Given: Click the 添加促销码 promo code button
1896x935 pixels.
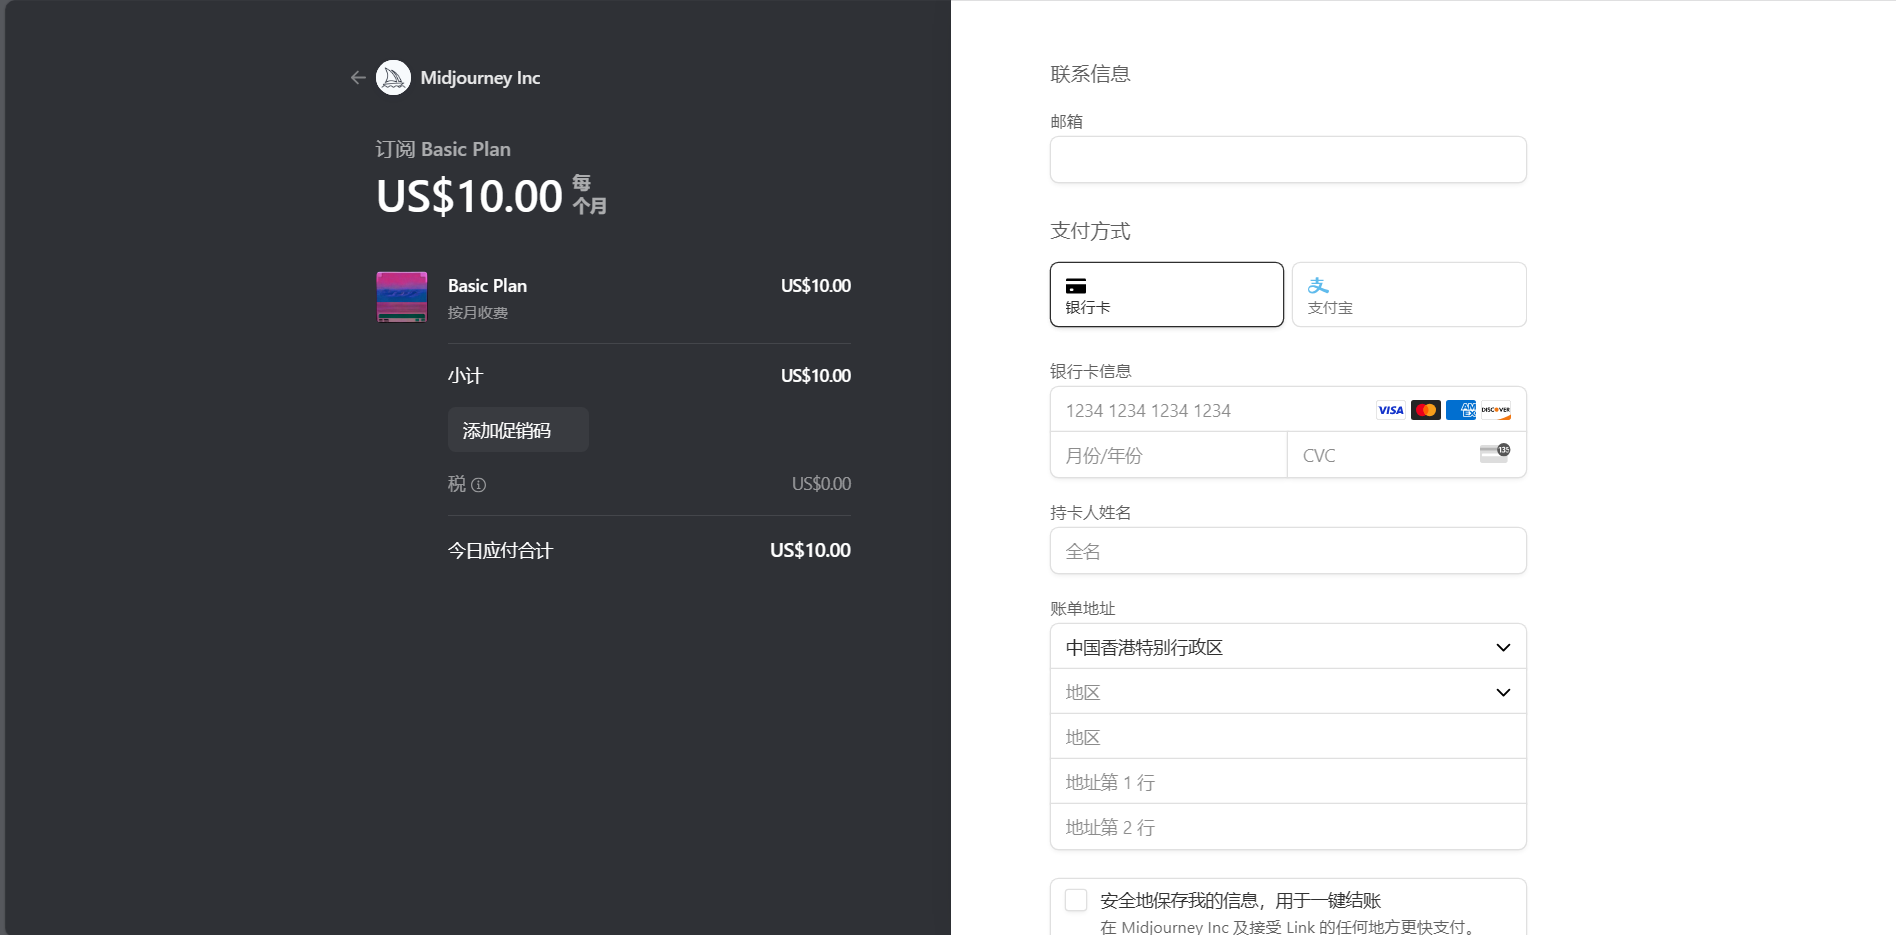Looking at the screenshot, I should [518, 430].
